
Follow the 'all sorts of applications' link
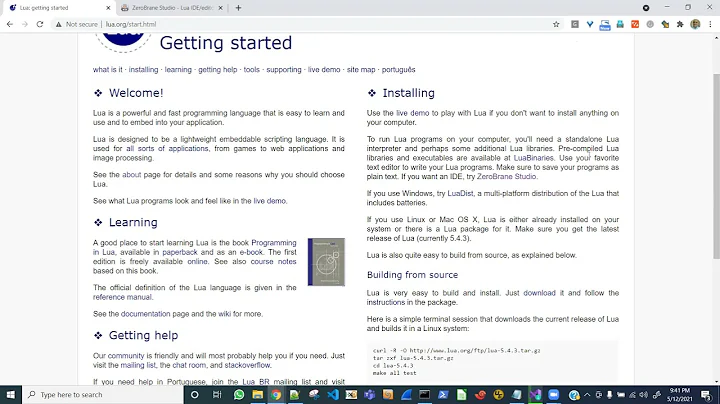[167, 149]
